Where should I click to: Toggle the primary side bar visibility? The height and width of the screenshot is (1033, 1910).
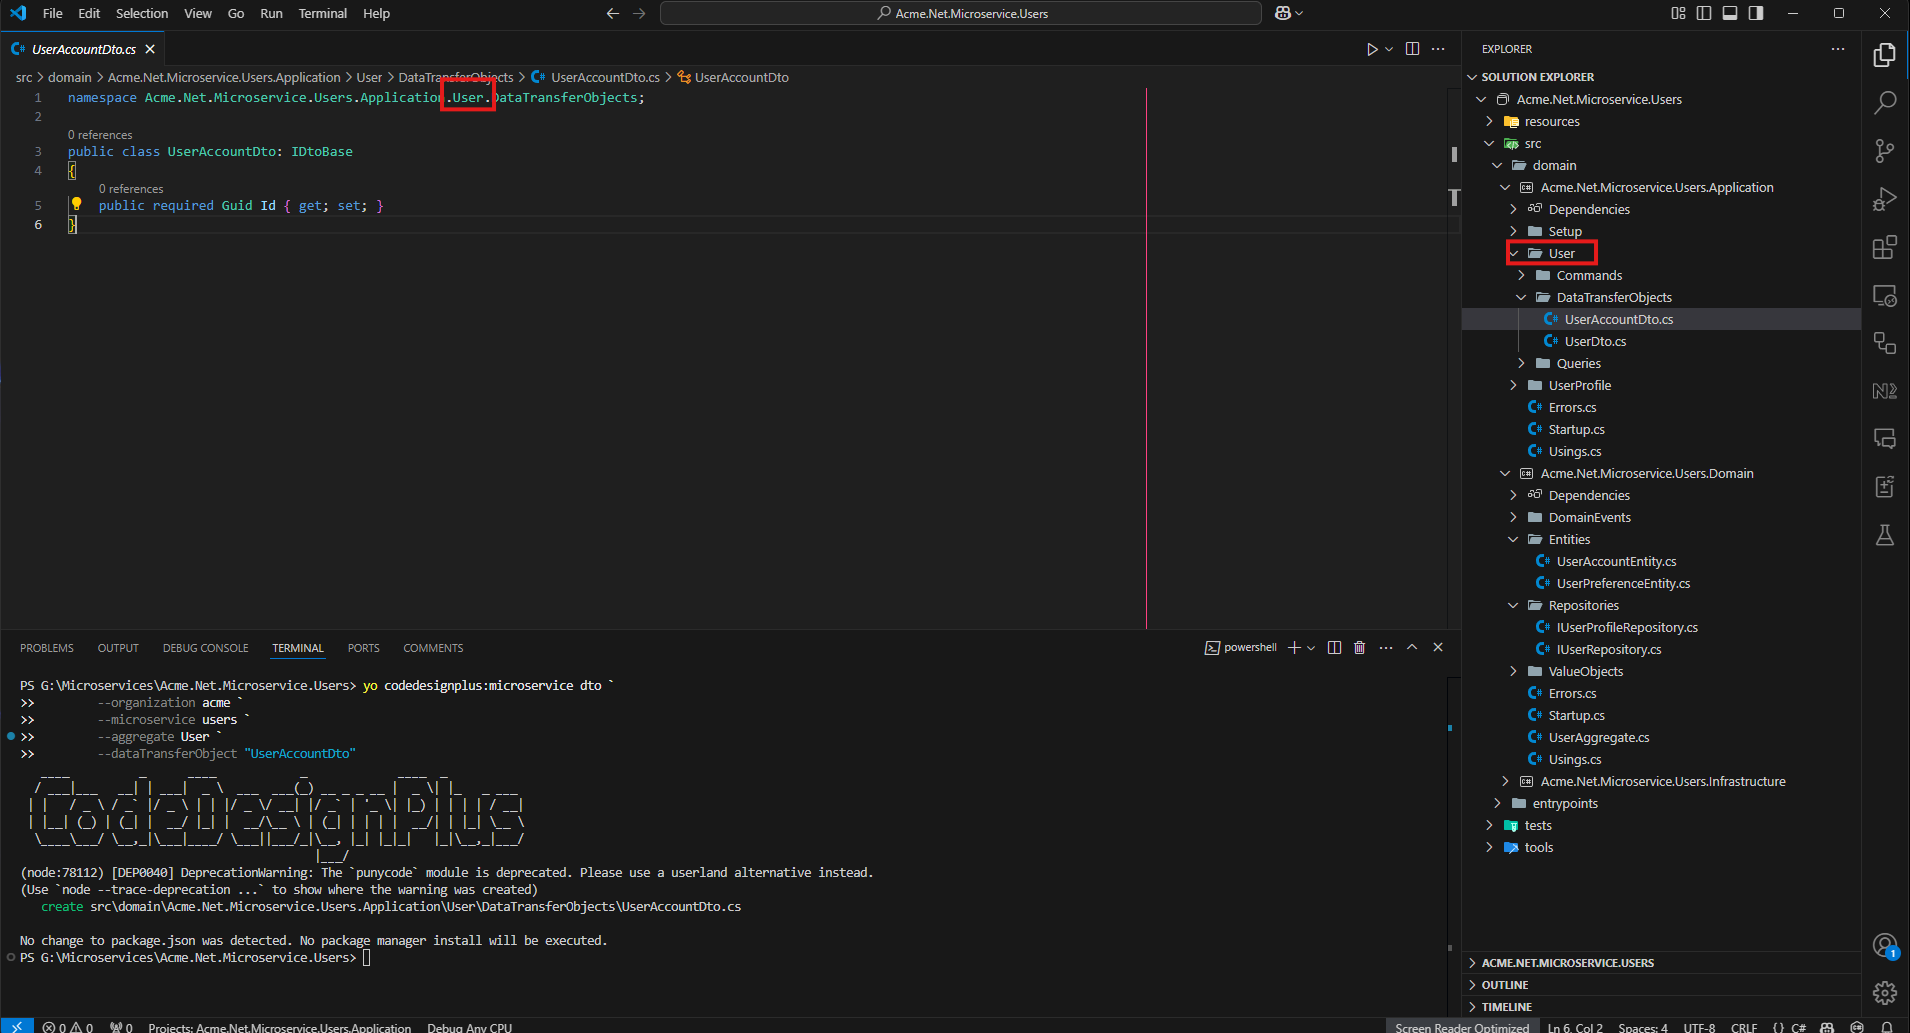coord(1704,13)
